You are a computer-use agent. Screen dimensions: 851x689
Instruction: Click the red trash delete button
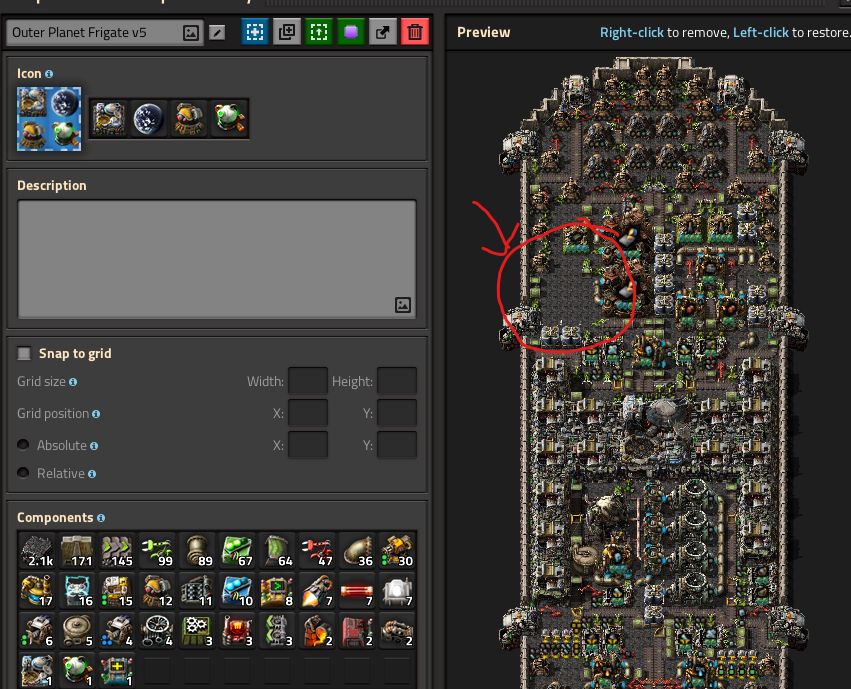point(415,32)
